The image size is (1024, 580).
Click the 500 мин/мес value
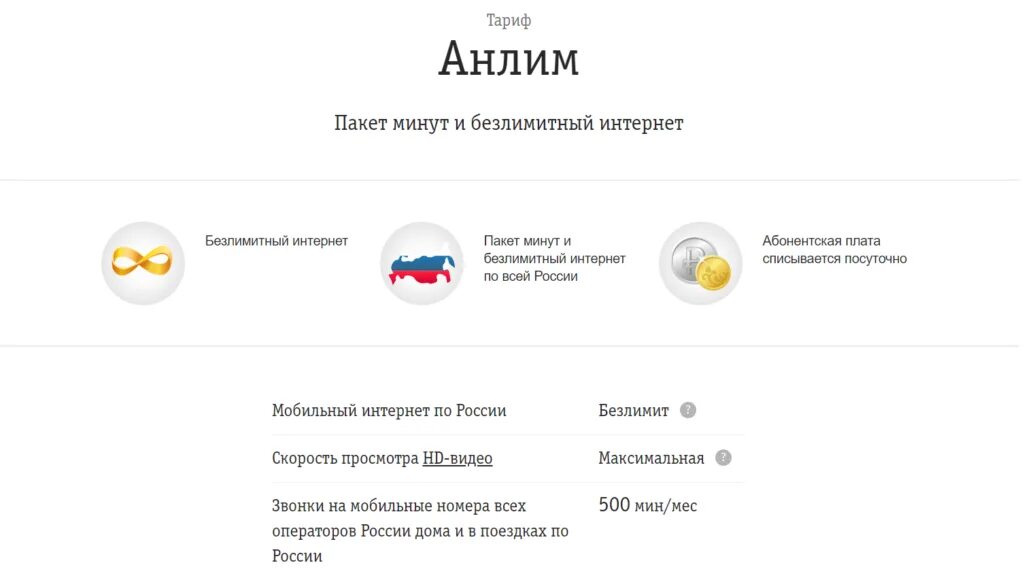point(648,505)
